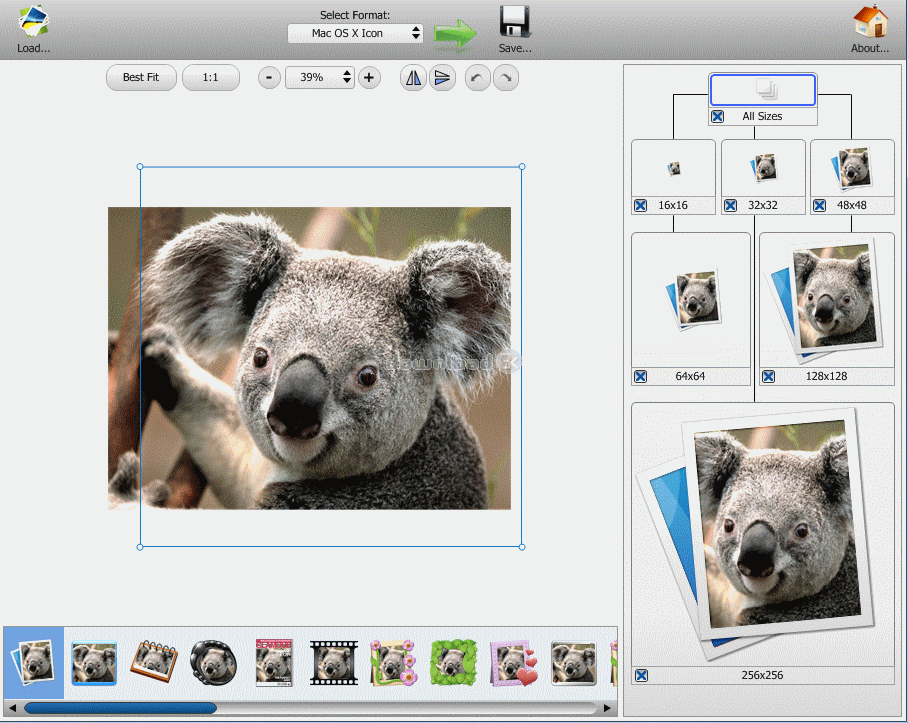Zoom in with the plus button
The image size is (908, 723).
tap(369, 78)
